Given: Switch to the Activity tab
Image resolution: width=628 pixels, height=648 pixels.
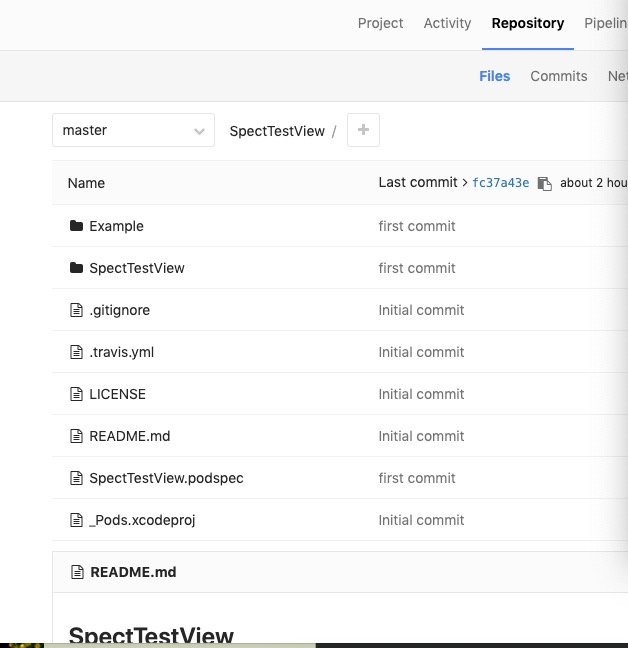Looking at the screenshot, I should point(447,23).
